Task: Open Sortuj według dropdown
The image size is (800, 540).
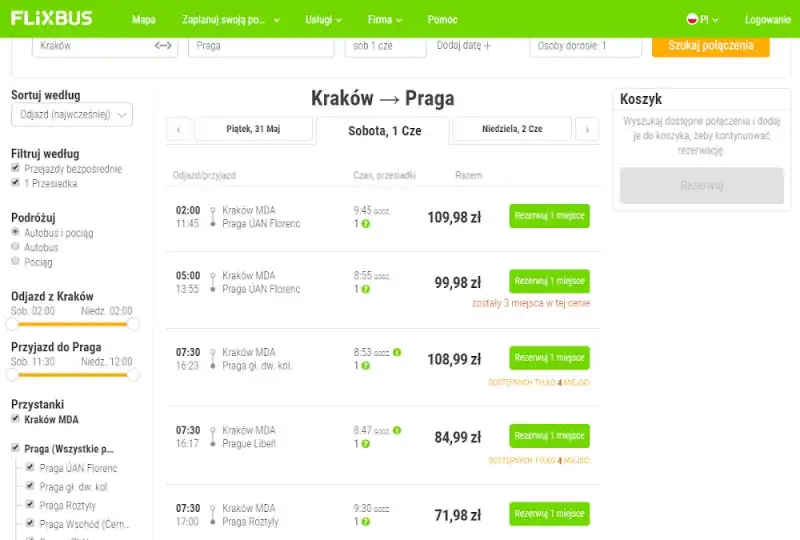Action: [x=72, y=114]
